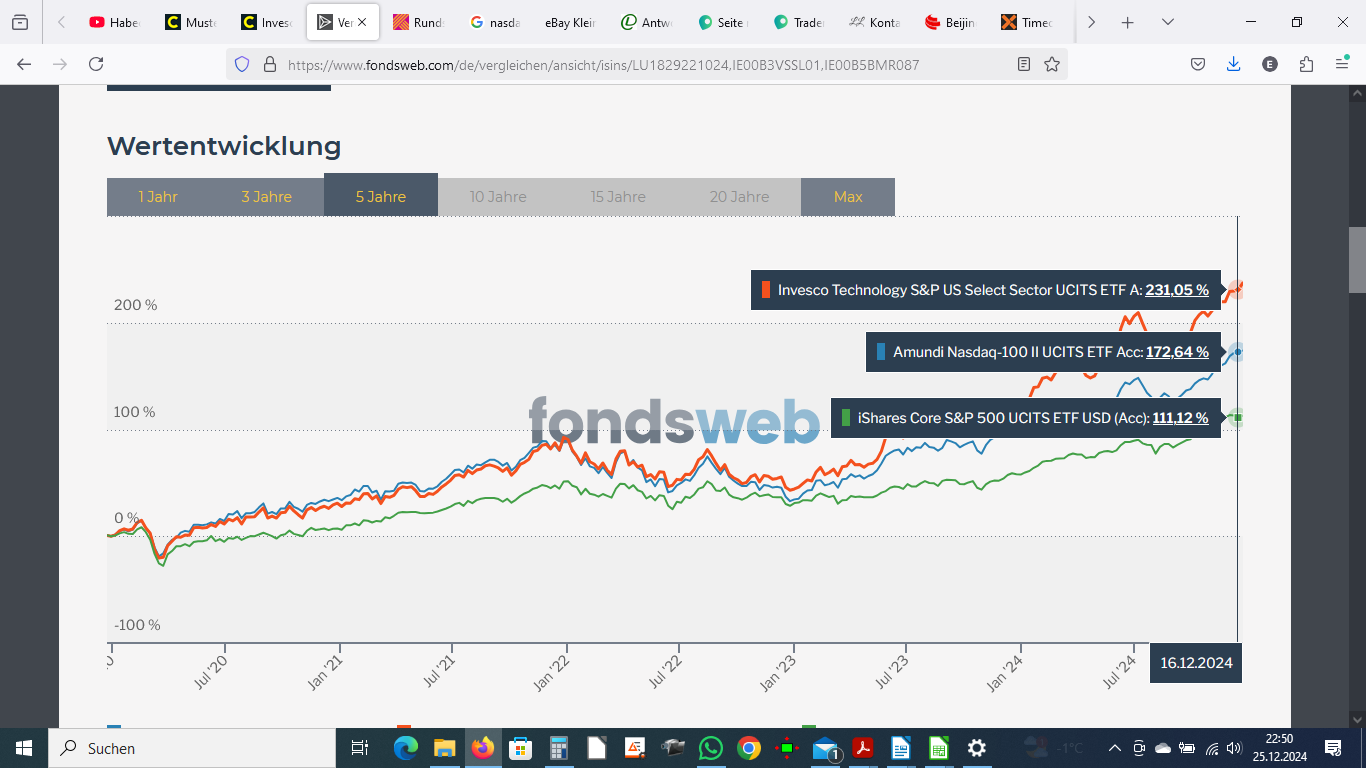Select the 1 Jahr time range tab
Viewport: 1366px width, 768px height.
[158, 196]
